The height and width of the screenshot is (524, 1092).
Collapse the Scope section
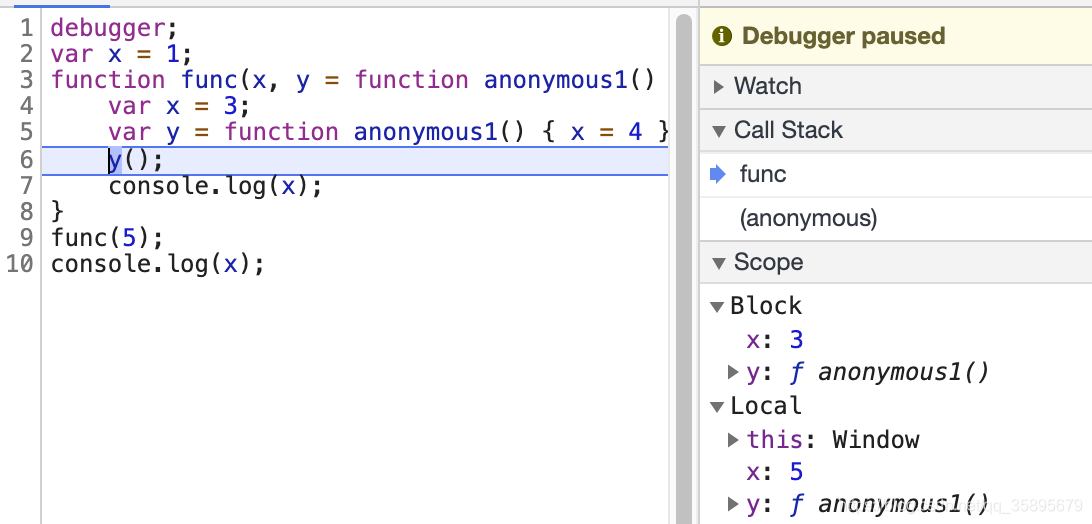[x=719, y=263]
